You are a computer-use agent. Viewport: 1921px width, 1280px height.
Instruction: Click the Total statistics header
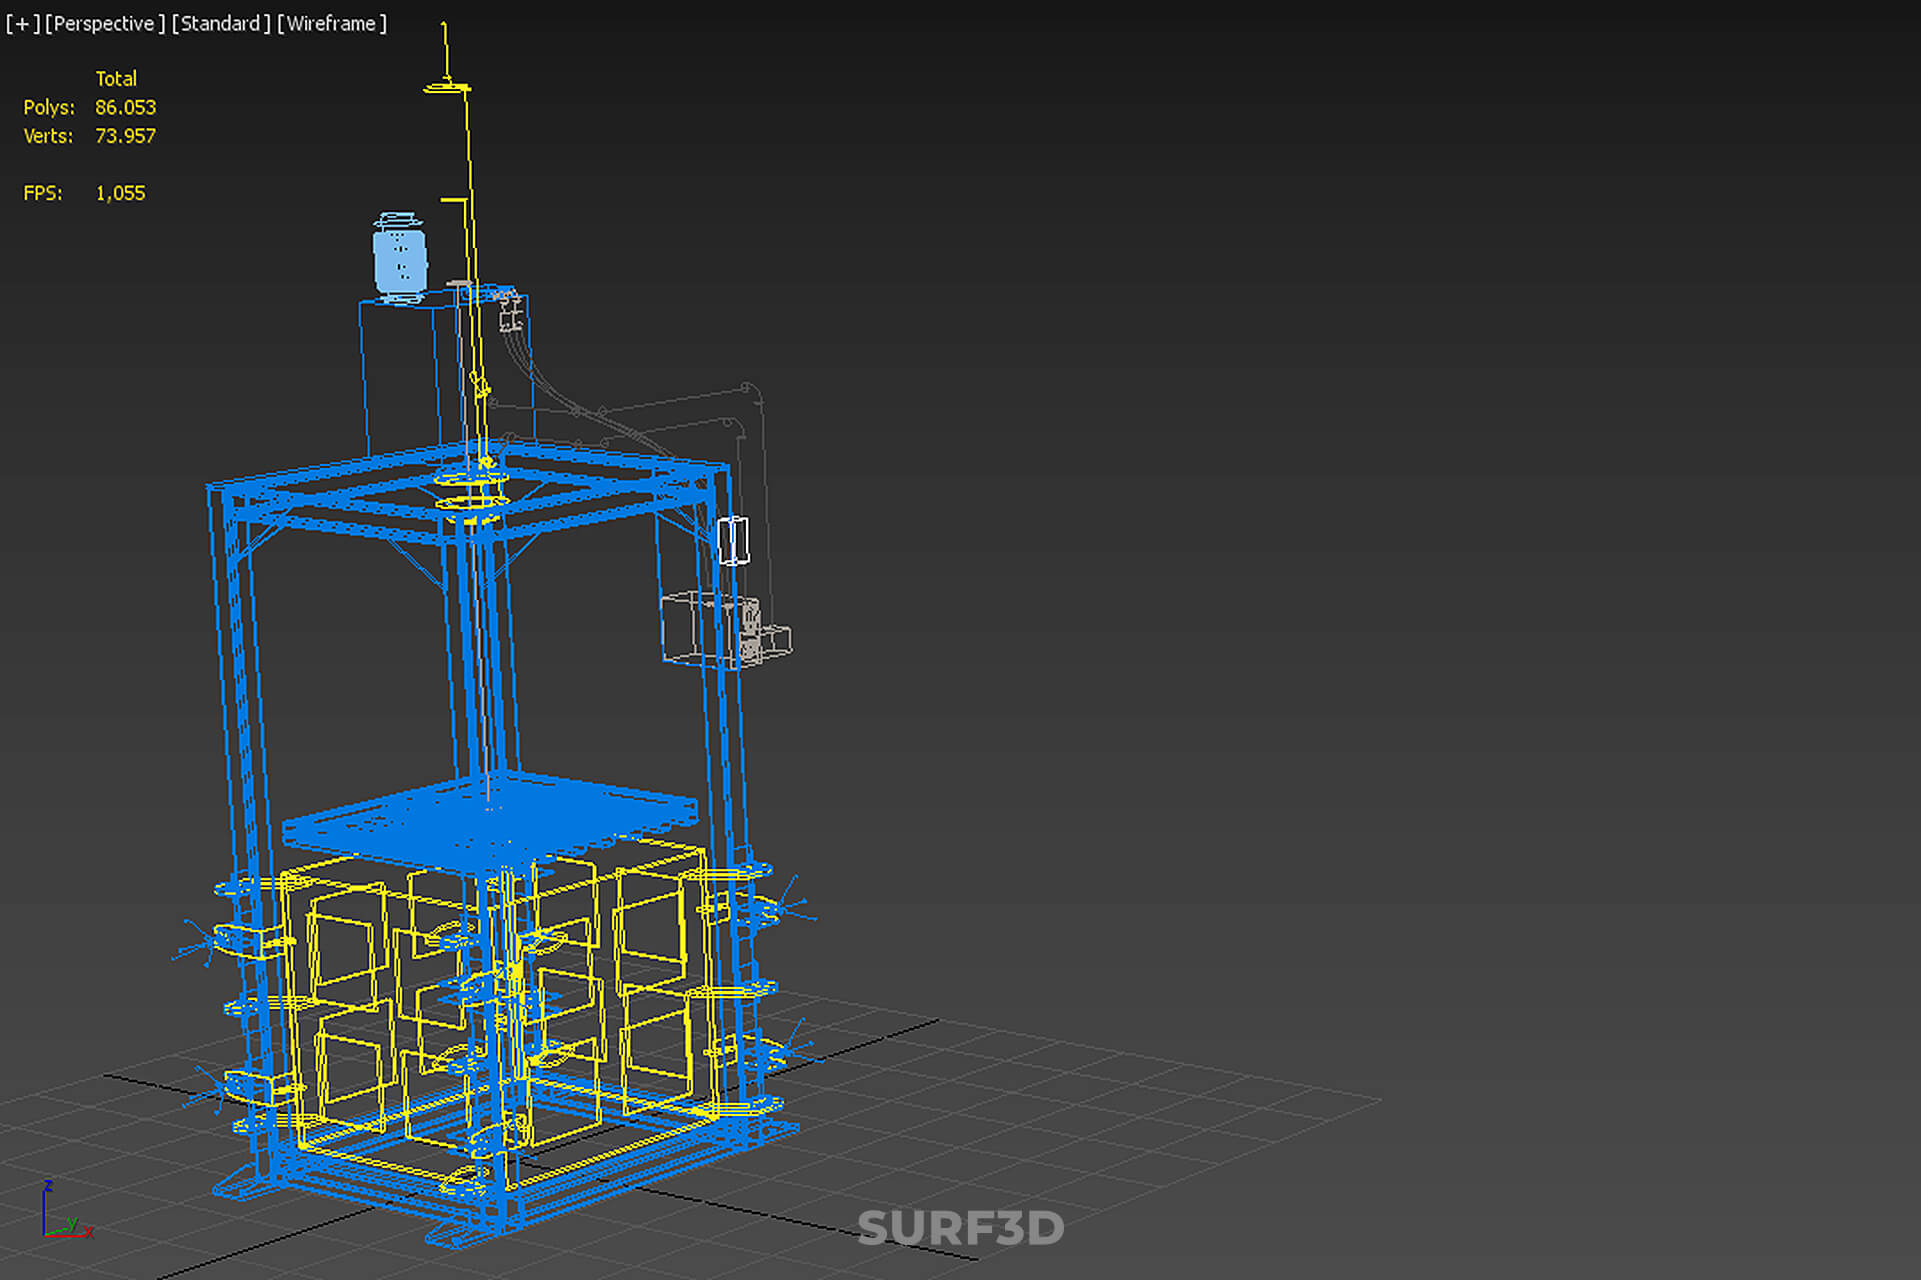[x=116, y=78]
